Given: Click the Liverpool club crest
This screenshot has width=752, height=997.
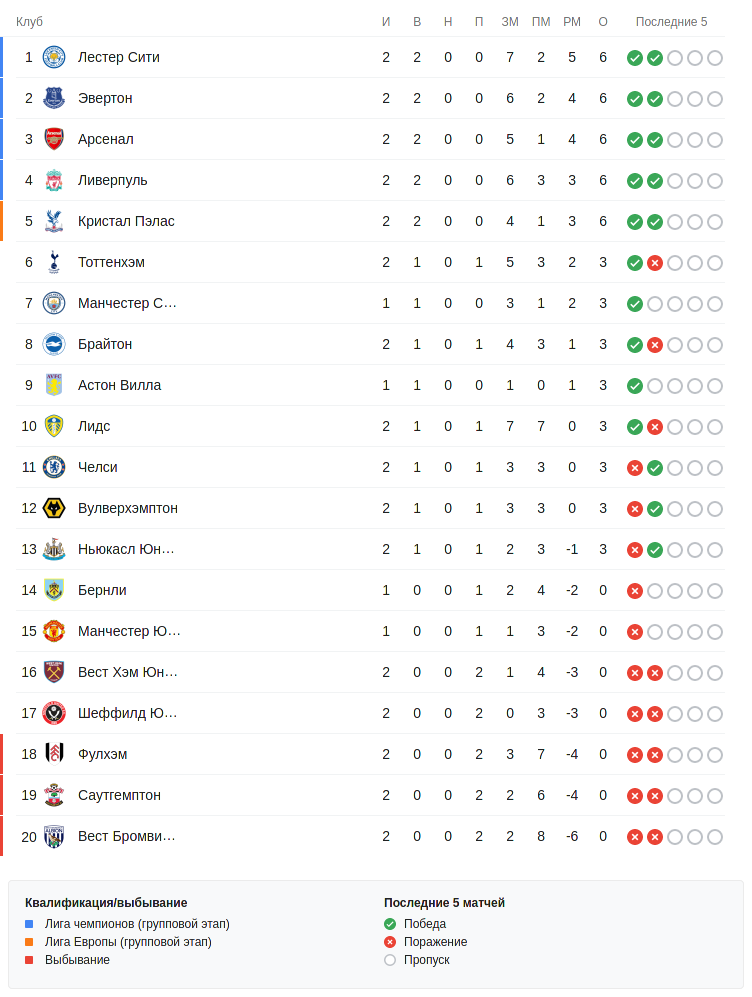Looking at the screenshot, I should (54, 180).
